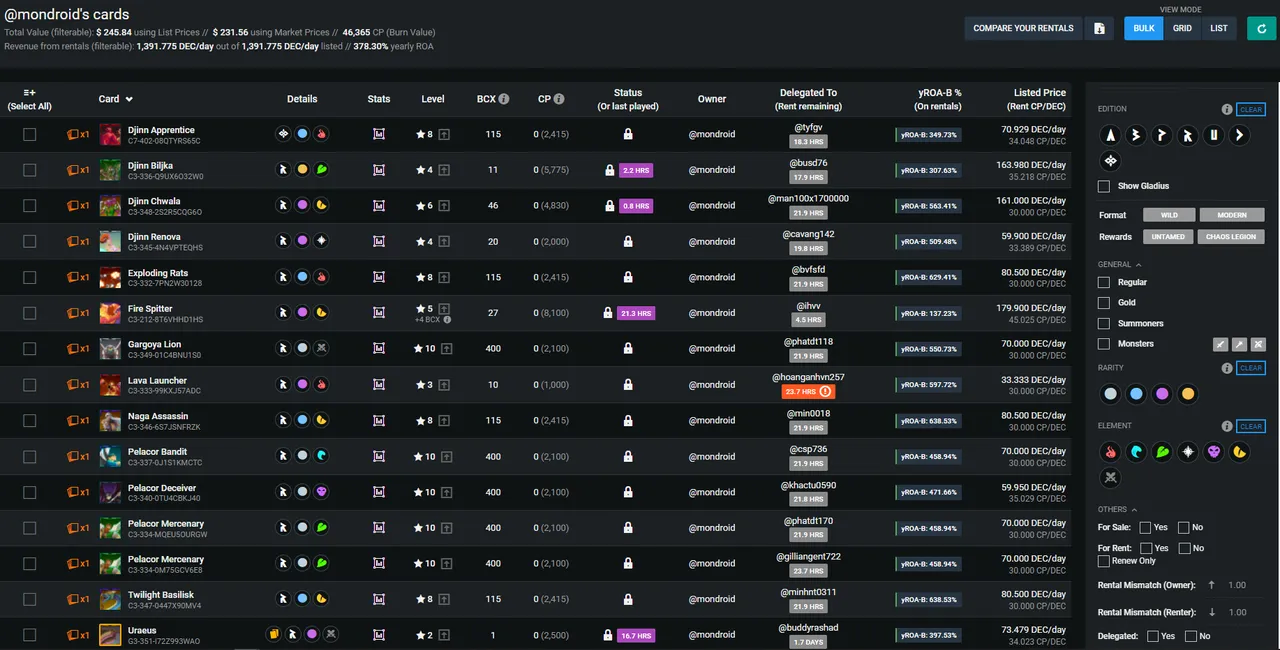The width and height of the screenshot is (1280, 650).
Task: Clear the Edition filter
Action: click(1251, 110)
